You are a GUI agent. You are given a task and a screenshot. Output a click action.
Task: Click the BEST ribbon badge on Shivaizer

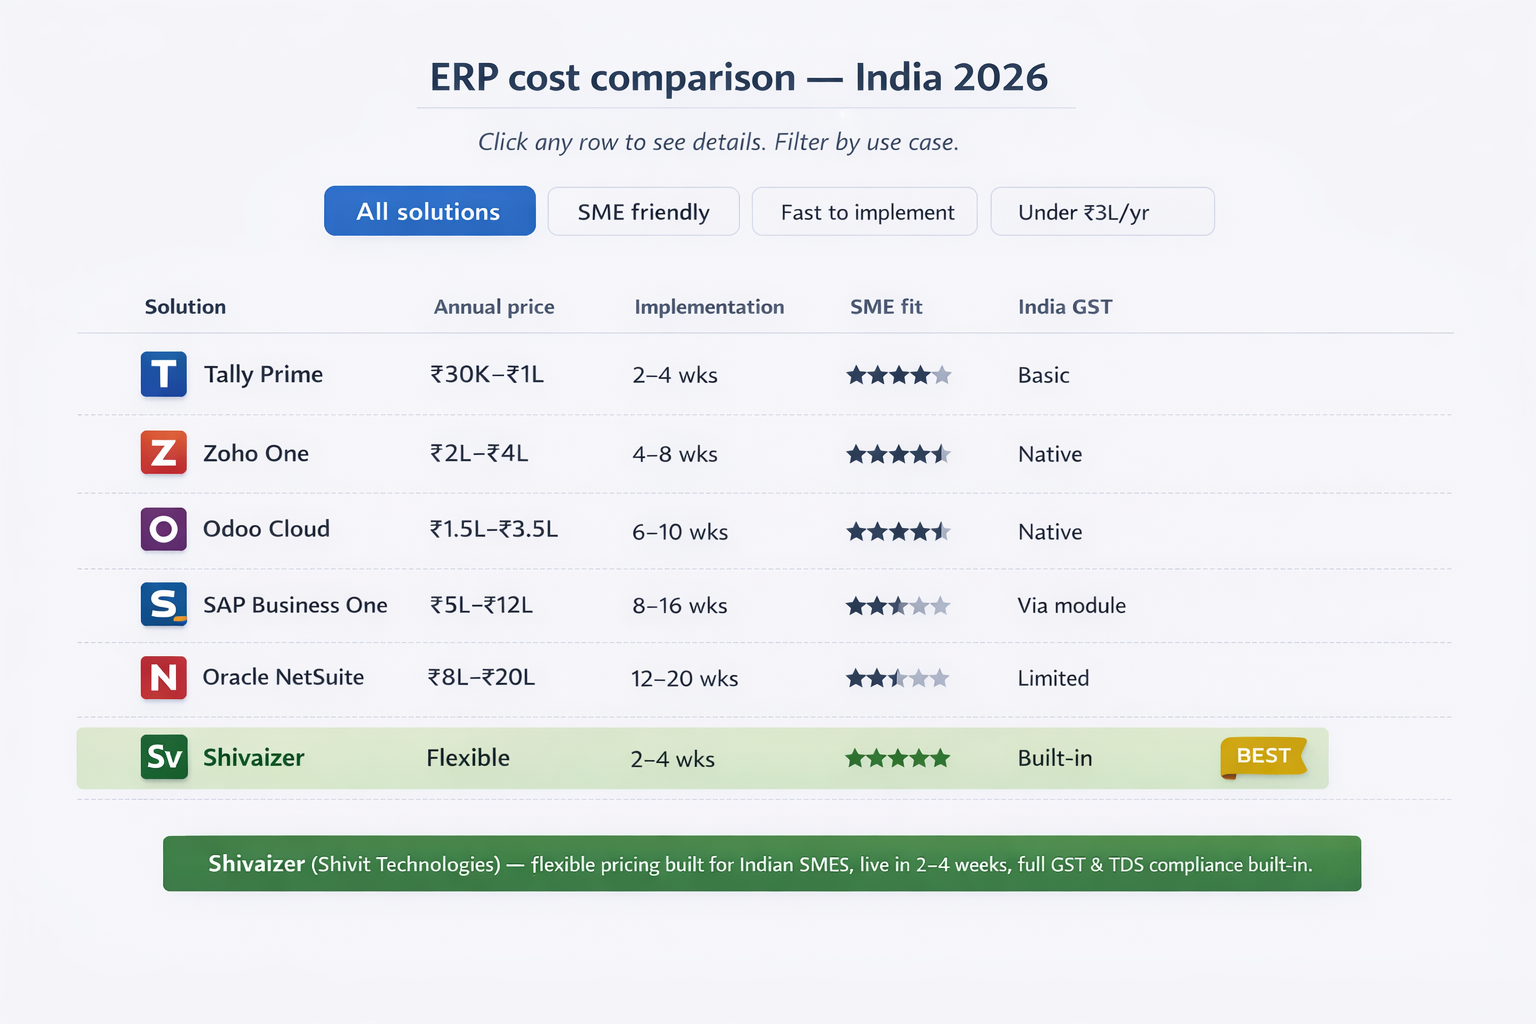click(1263, 757)
